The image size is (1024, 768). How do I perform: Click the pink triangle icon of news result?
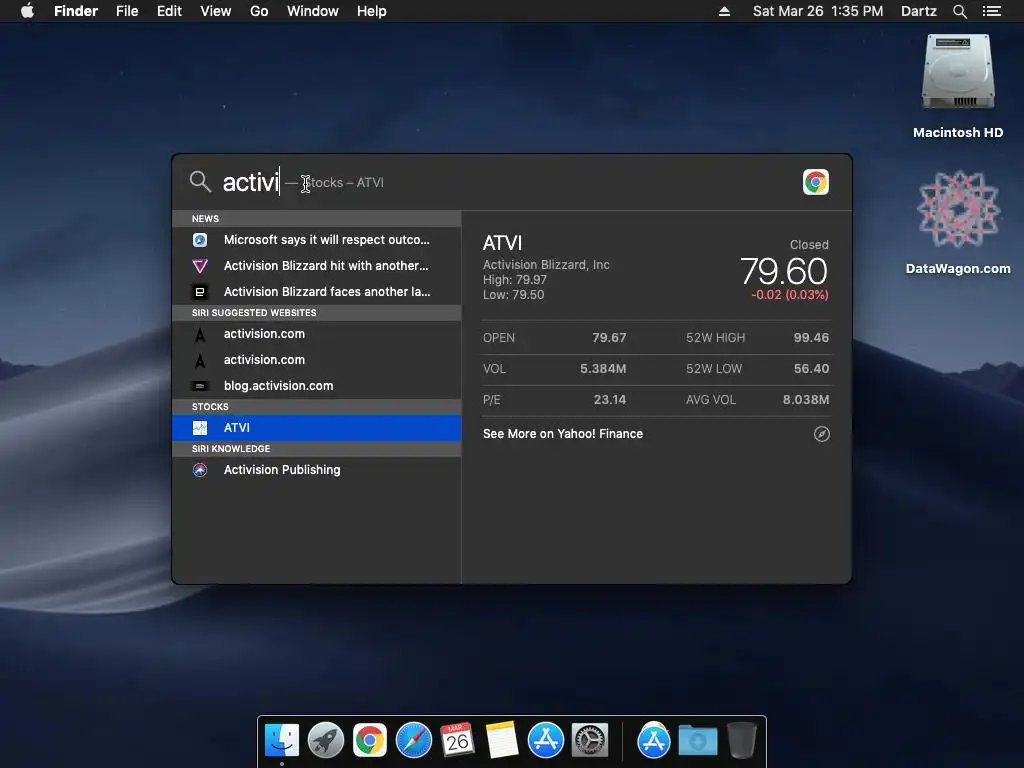pyautogui.click(x=200, y=266)
